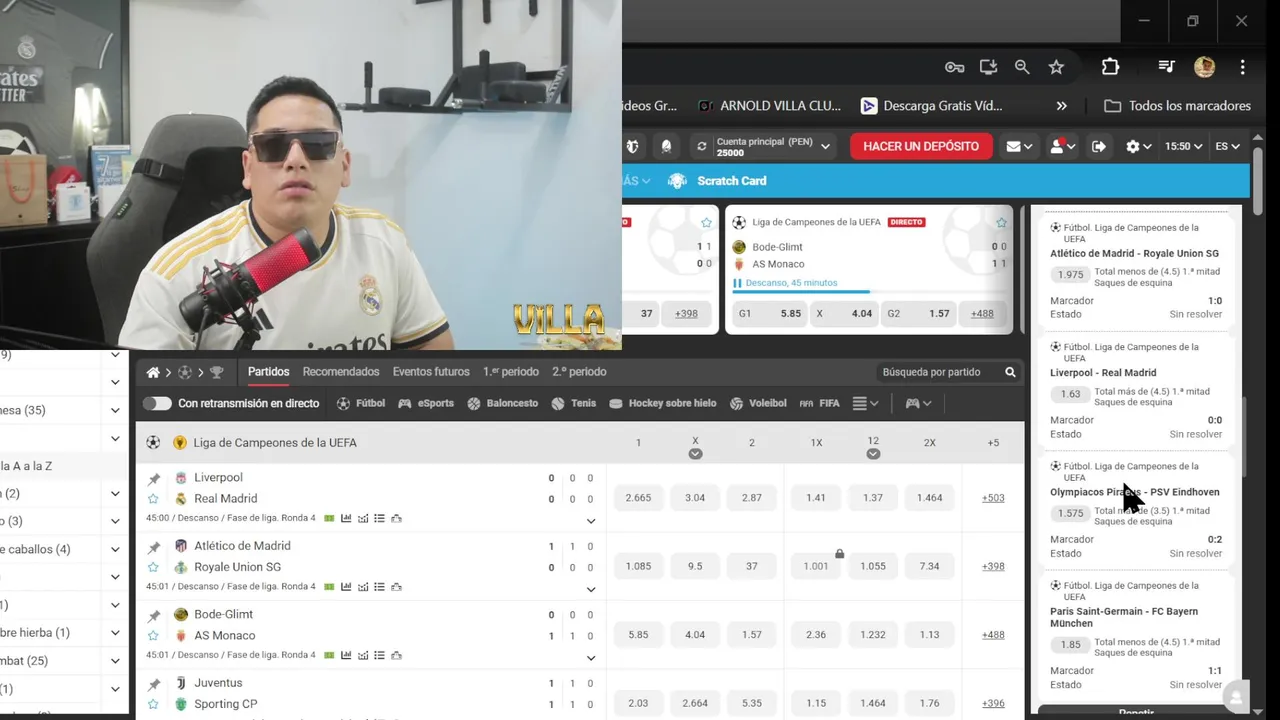Bookmark this page with the star icon
Image resolution: width=1280 pixels, height=720 pixels.
tap(1056, 67)
